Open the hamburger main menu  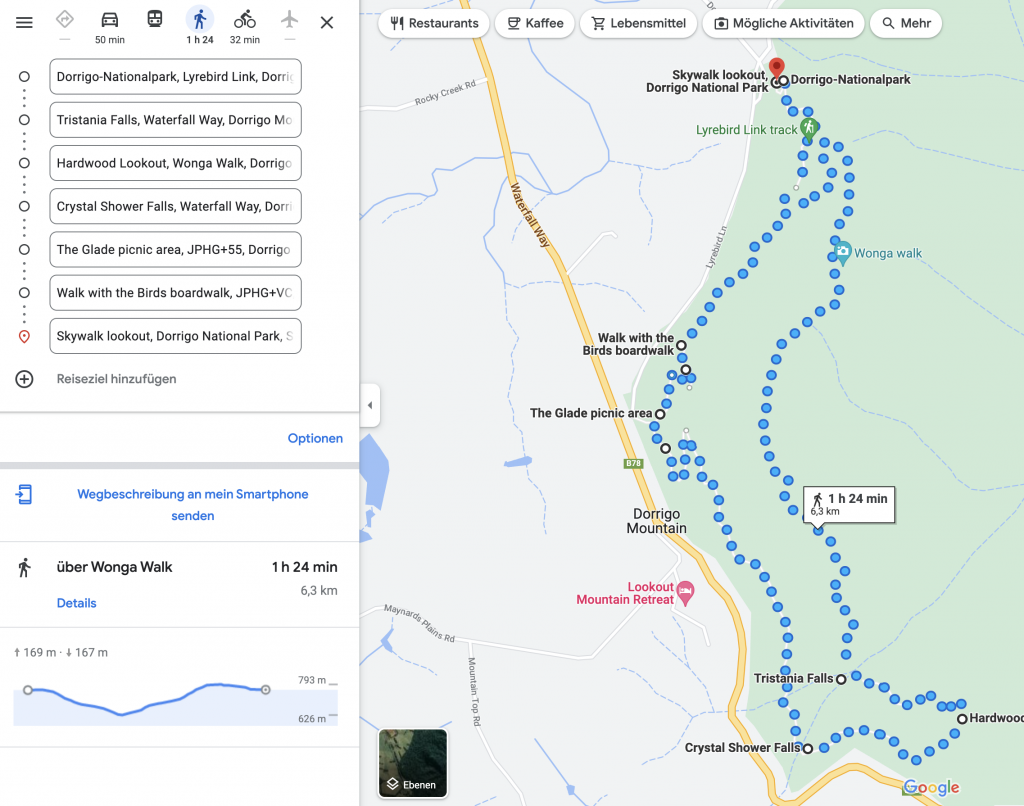coord(24,23)
